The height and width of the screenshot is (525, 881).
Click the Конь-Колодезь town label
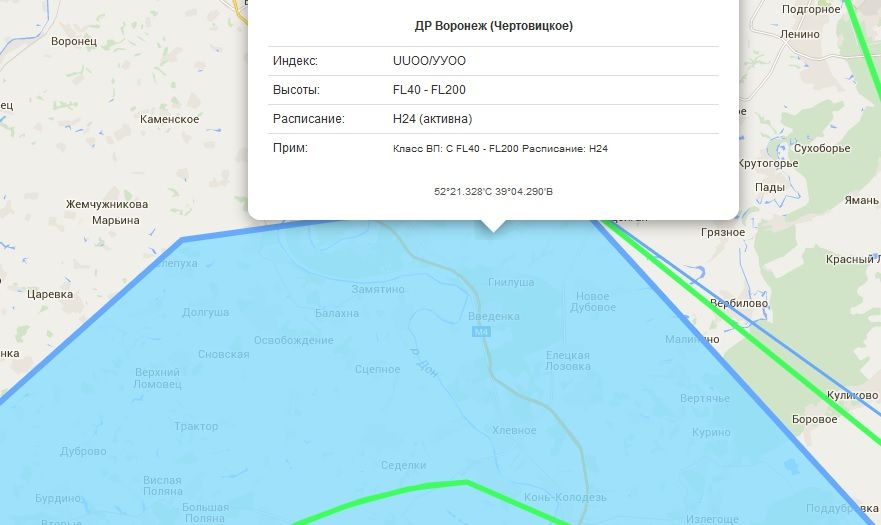click(565, 497)
